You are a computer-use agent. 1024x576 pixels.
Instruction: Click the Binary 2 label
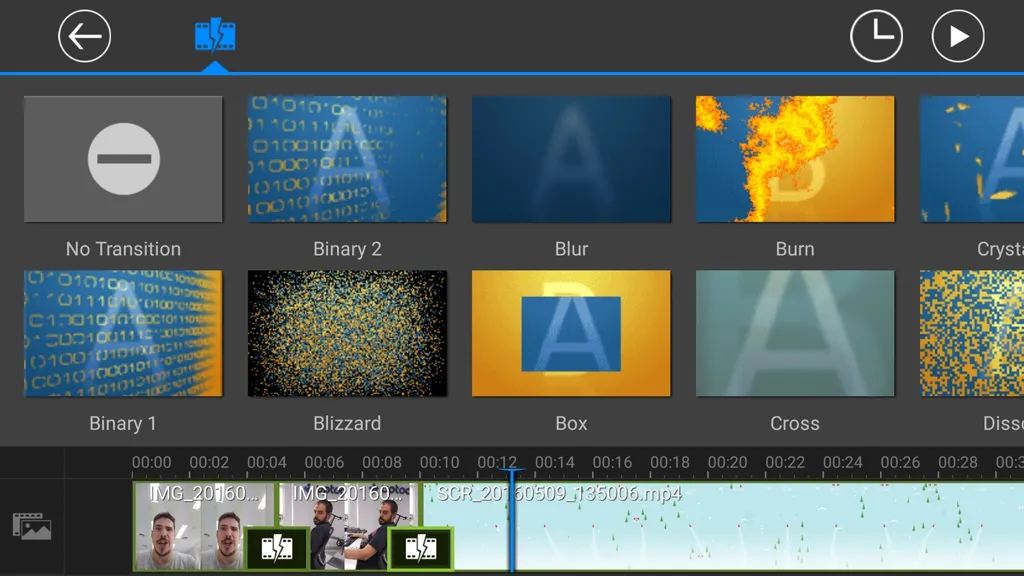[x=347, y=249]
